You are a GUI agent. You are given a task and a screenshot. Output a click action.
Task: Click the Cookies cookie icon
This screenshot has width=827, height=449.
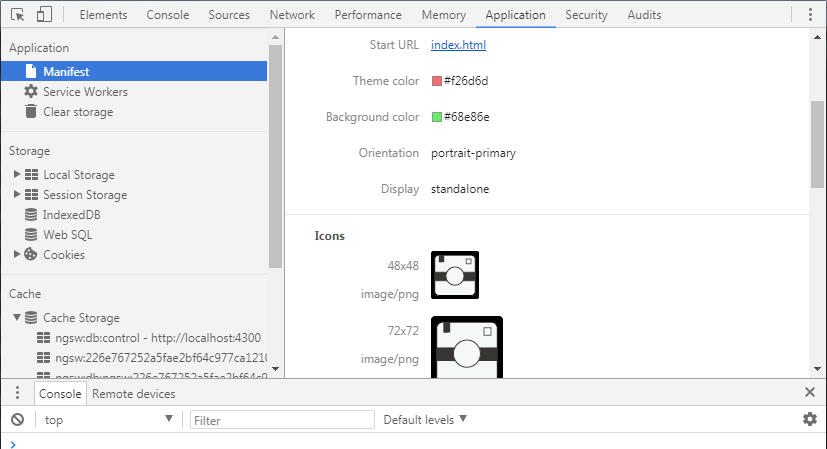point(31,254)
